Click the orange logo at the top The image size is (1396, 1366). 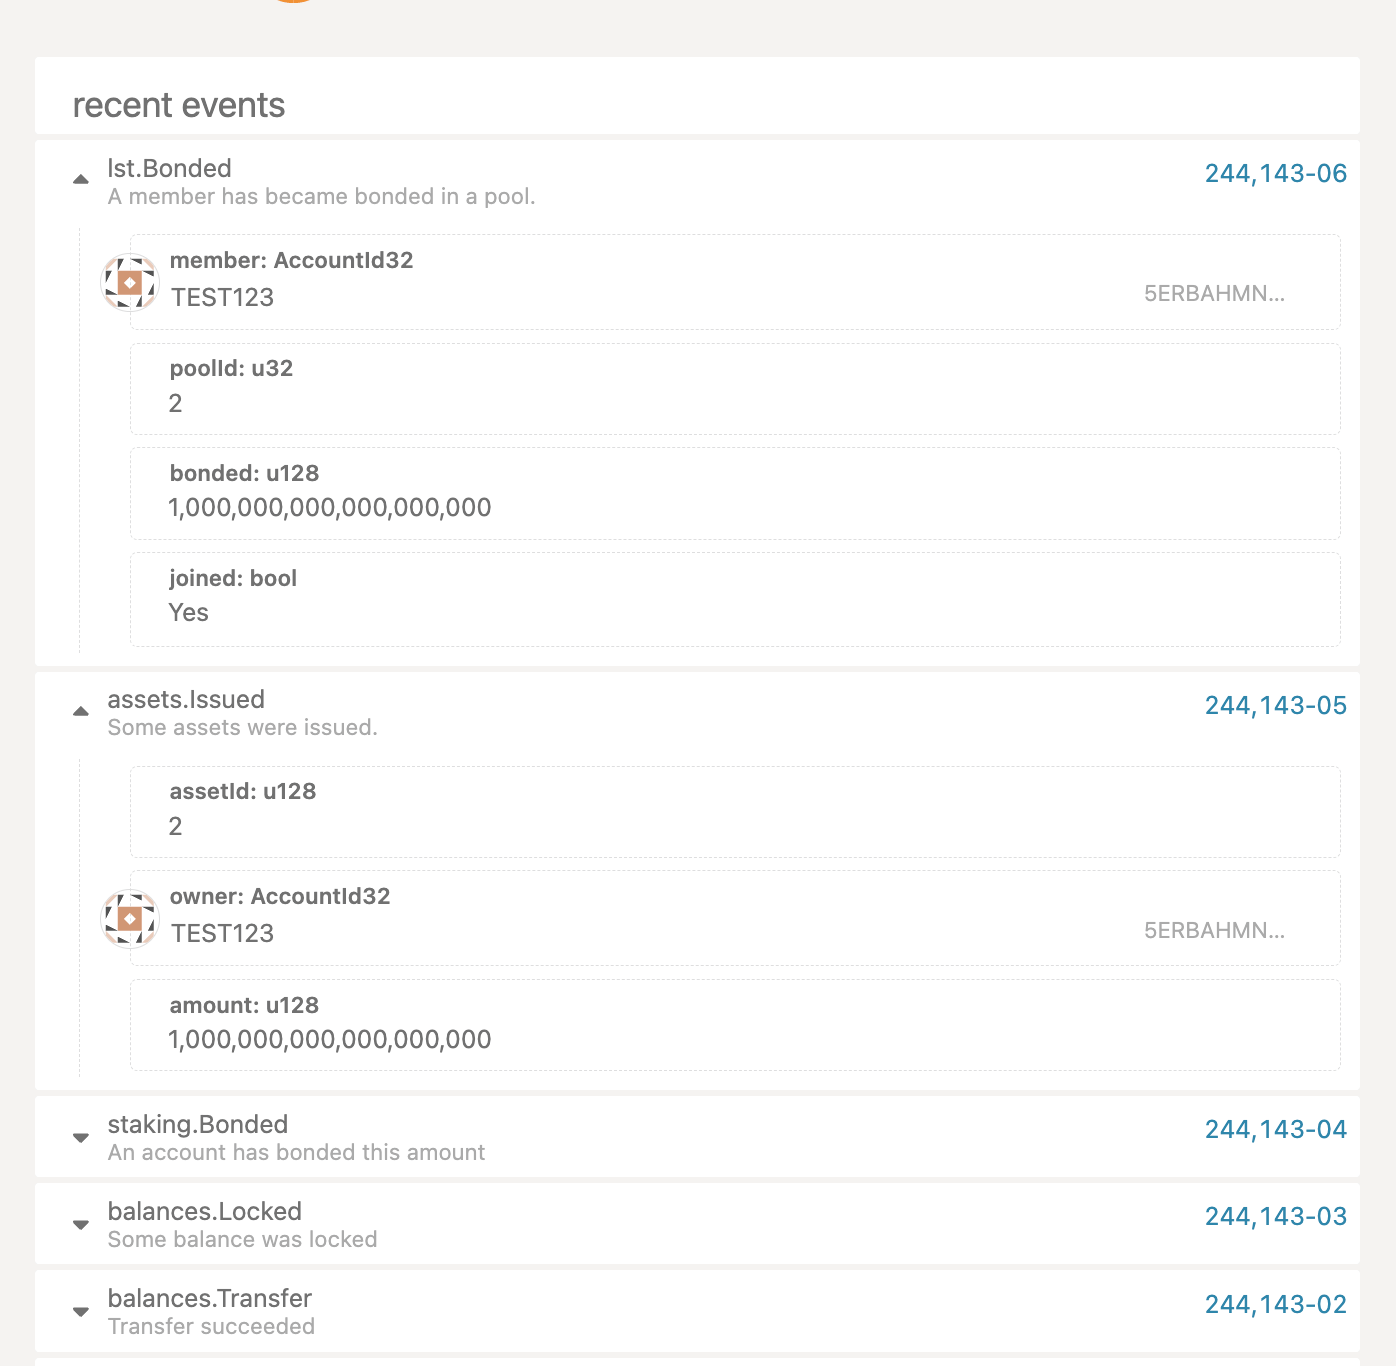click(x=293, y=5)
